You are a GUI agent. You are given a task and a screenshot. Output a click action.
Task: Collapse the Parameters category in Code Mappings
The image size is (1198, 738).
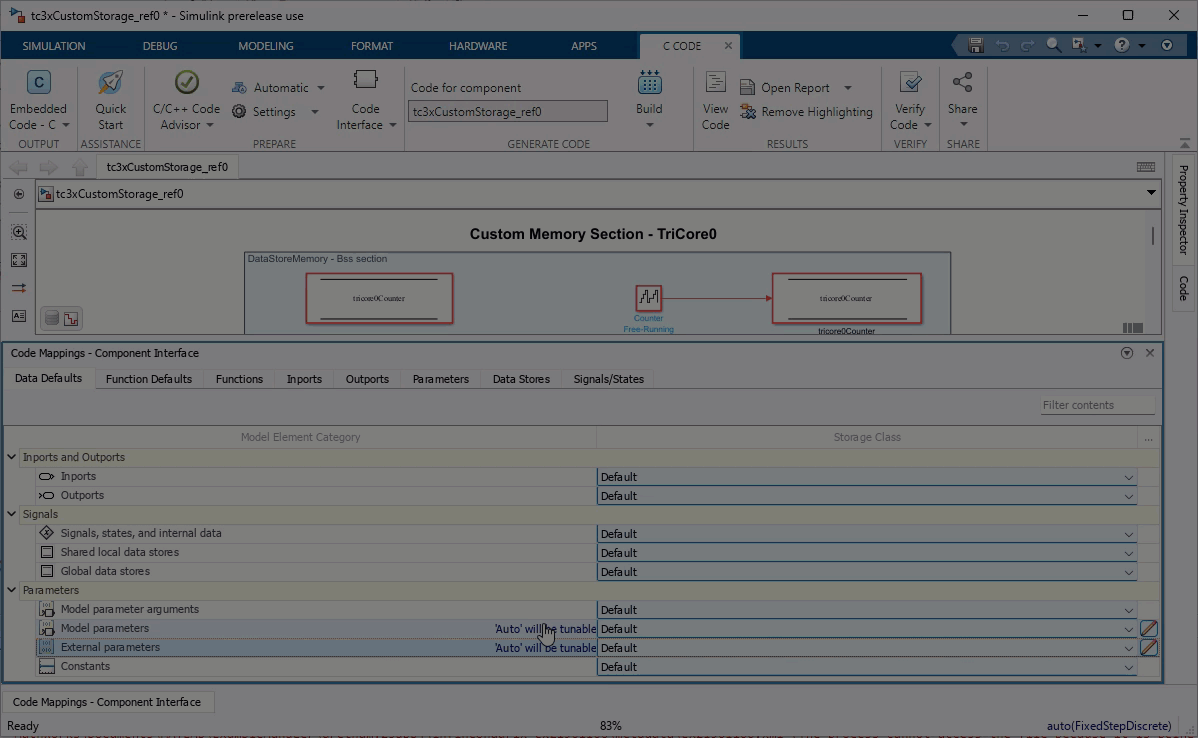pos(10,590)
